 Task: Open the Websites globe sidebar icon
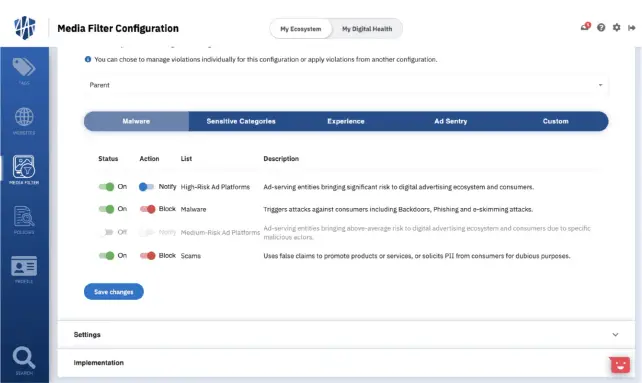[x=24, y=120]
